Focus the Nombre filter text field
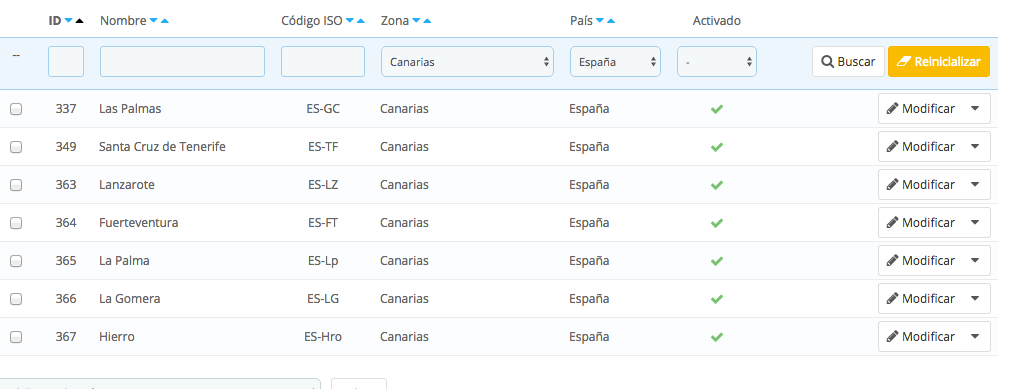The height and width of the screenshot is (389, 1018). (182, 62)
